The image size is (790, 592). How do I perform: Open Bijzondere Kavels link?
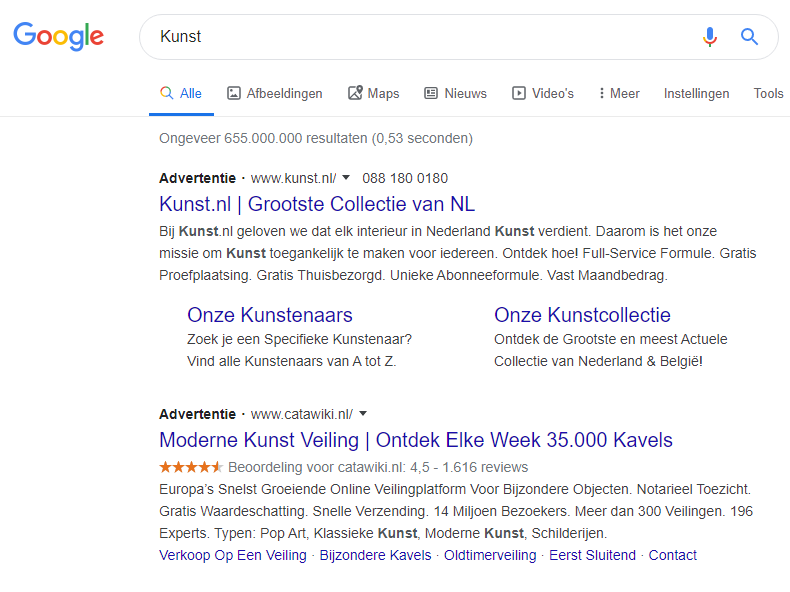pyautogui.click(x=375, y=555)
